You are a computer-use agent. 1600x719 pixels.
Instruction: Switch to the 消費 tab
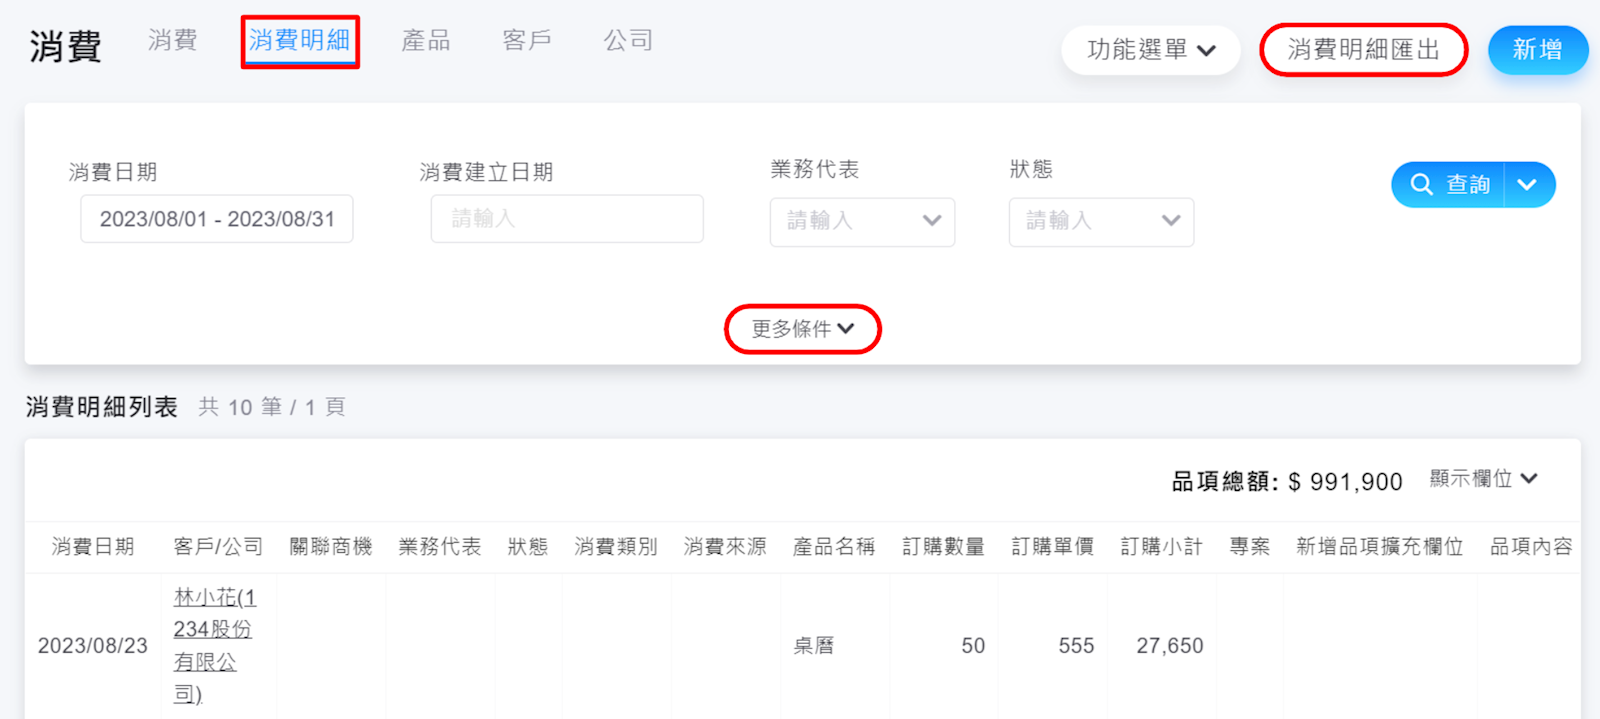click(x=172, y=41)
